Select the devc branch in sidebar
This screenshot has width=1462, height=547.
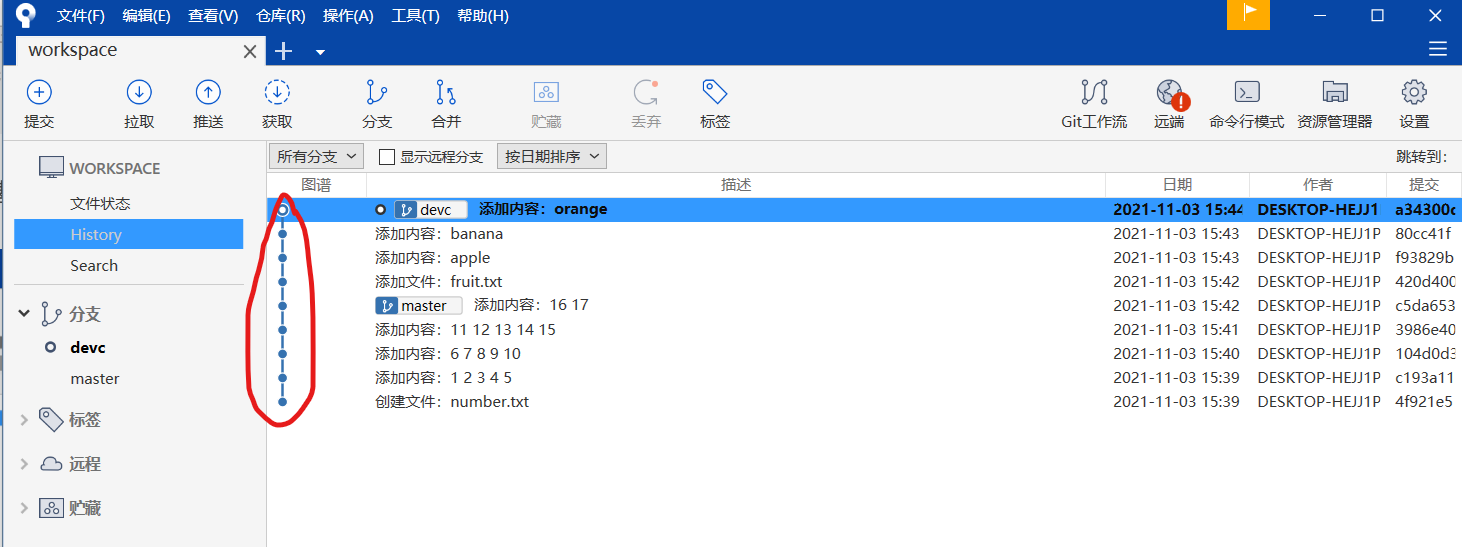[88, 347]
